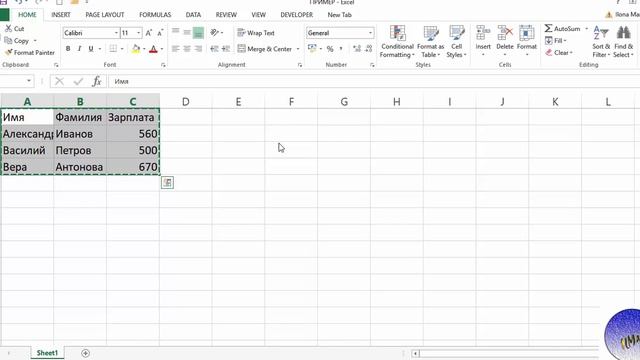
Task: Increase font size with the large A
Action: coord(149,33)
